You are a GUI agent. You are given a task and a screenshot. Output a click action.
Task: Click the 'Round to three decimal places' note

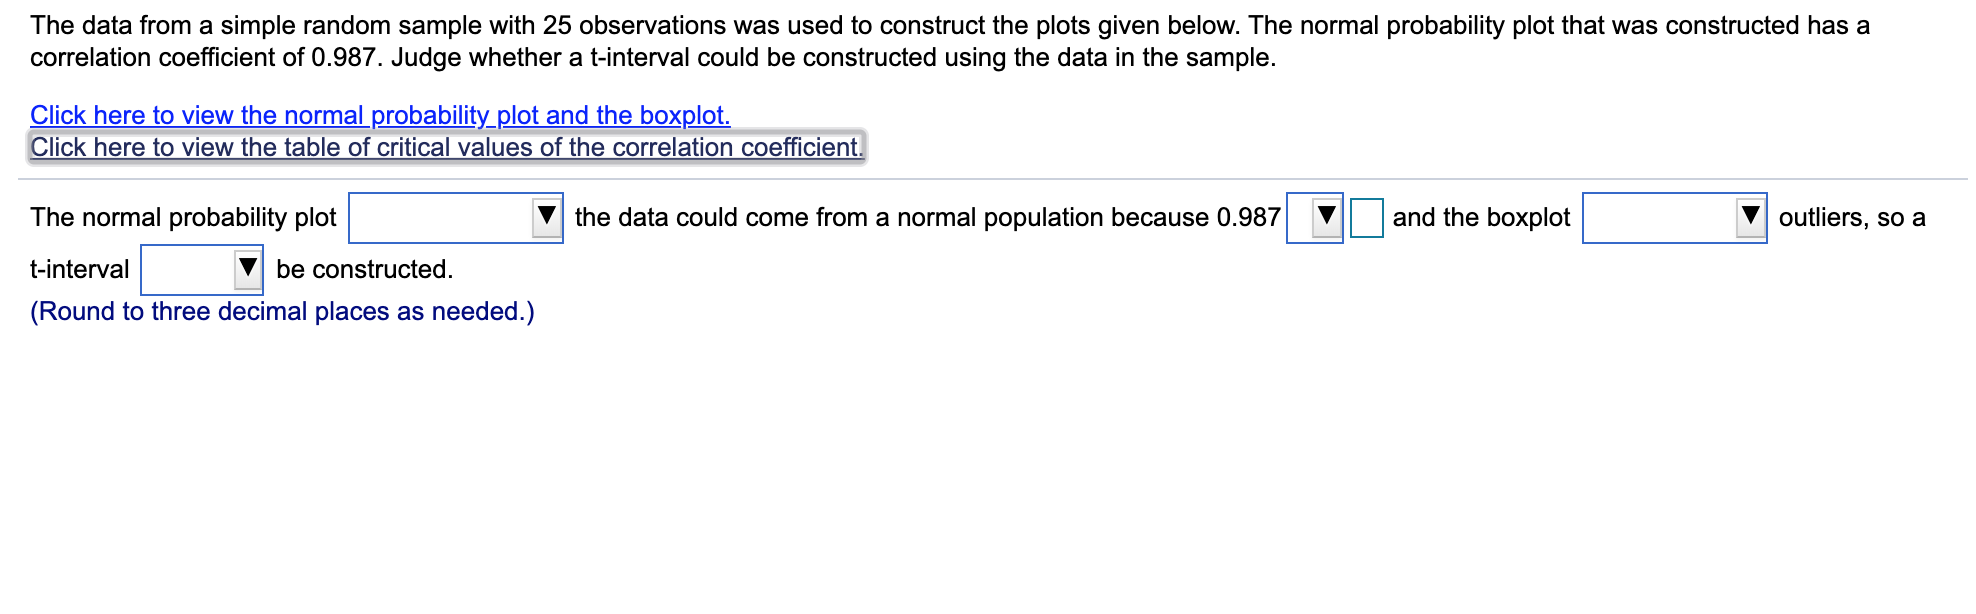click(282, 311)
